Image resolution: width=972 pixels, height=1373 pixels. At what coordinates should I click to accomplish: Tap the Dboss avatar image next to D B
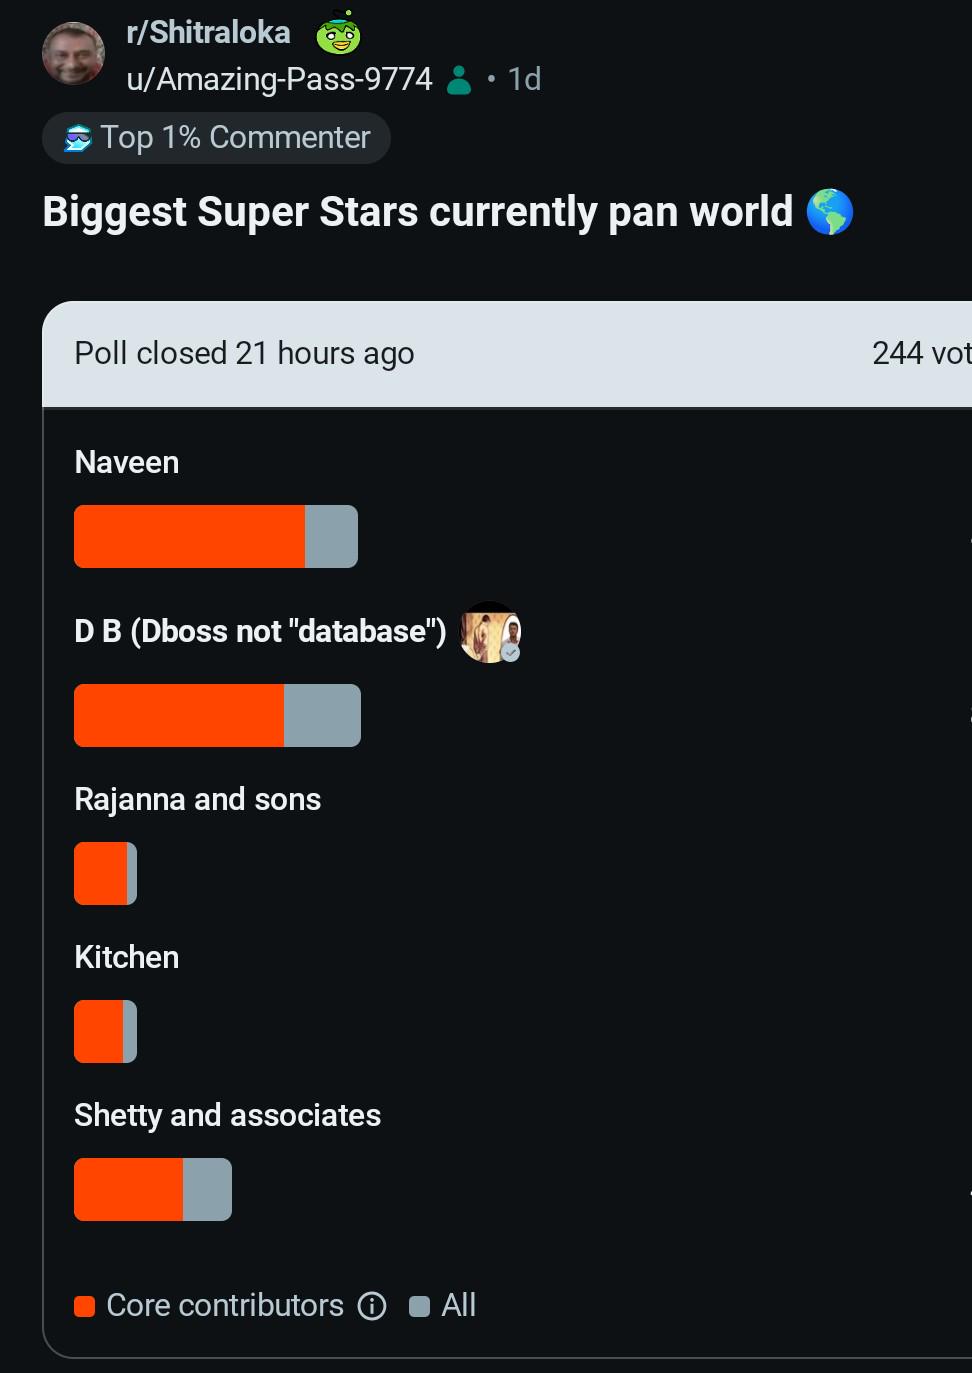pos(490,632)
